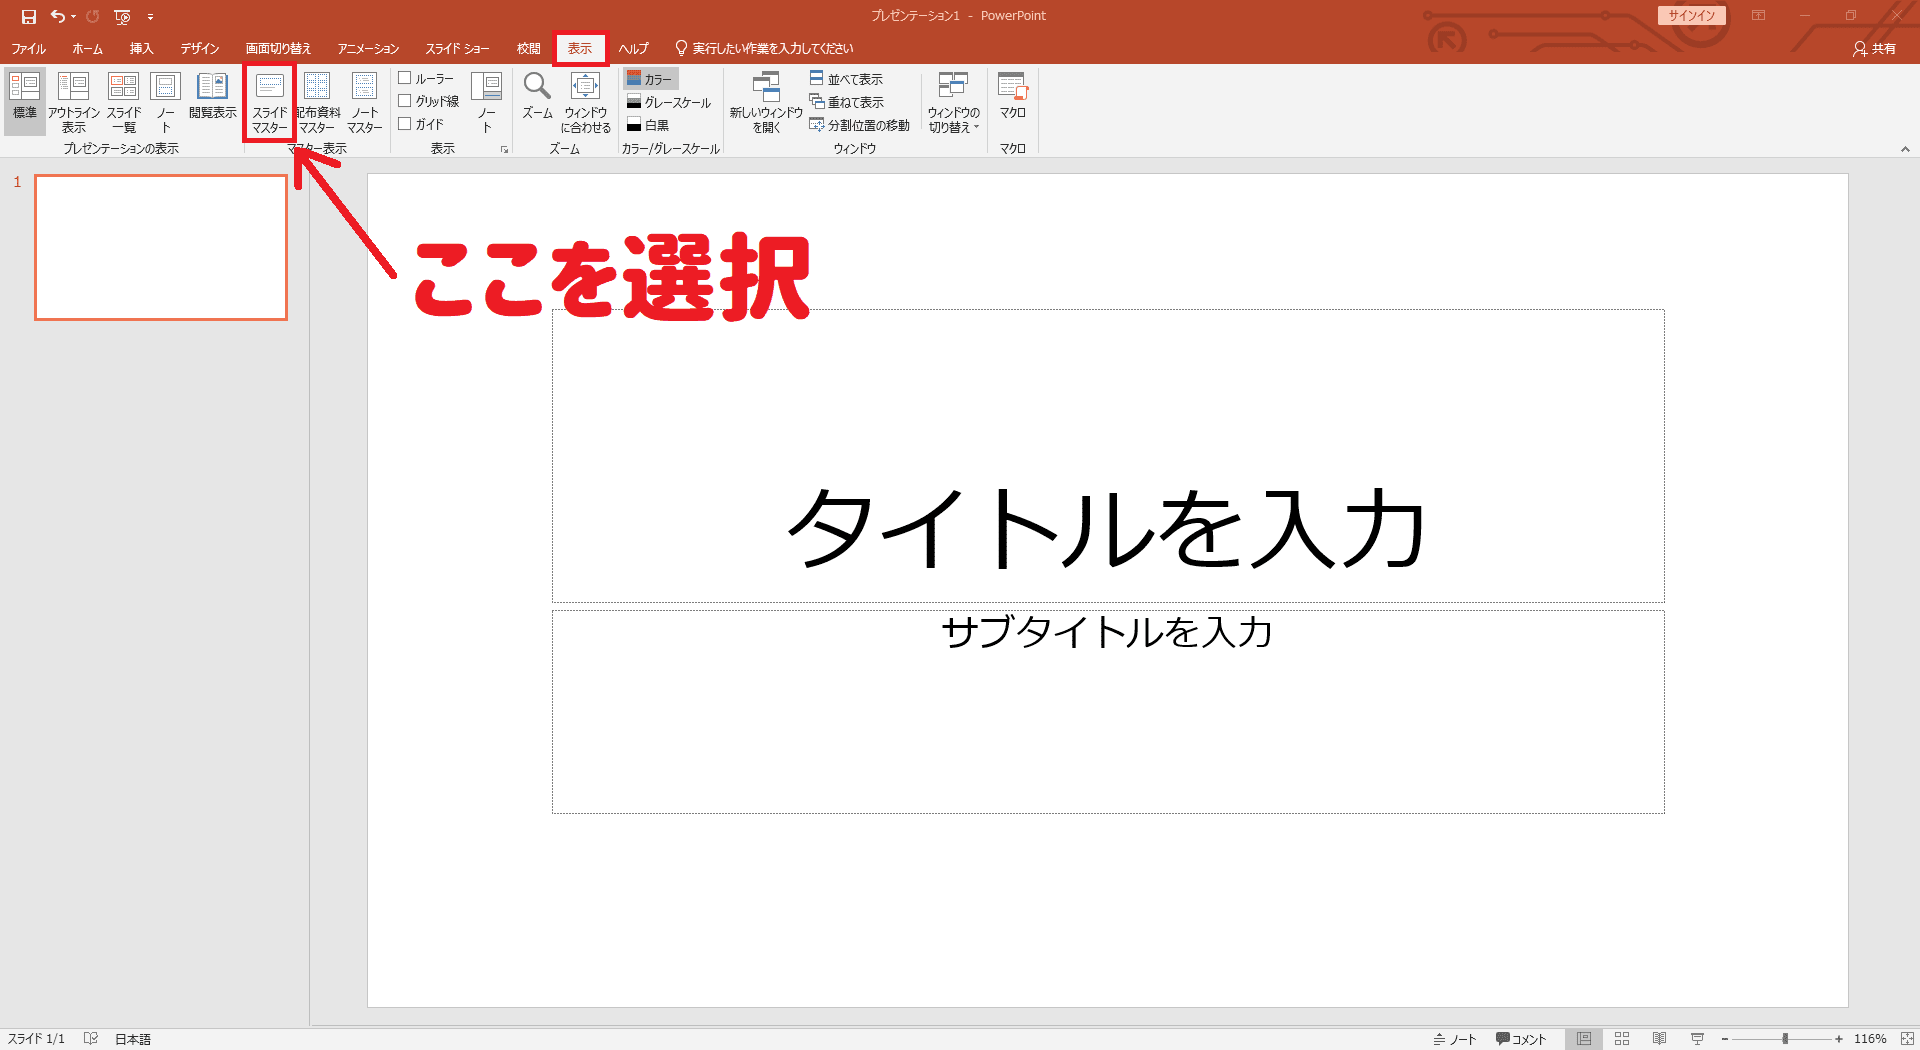Click the Sign in (サインイン) button

[x=1691, y=15]
